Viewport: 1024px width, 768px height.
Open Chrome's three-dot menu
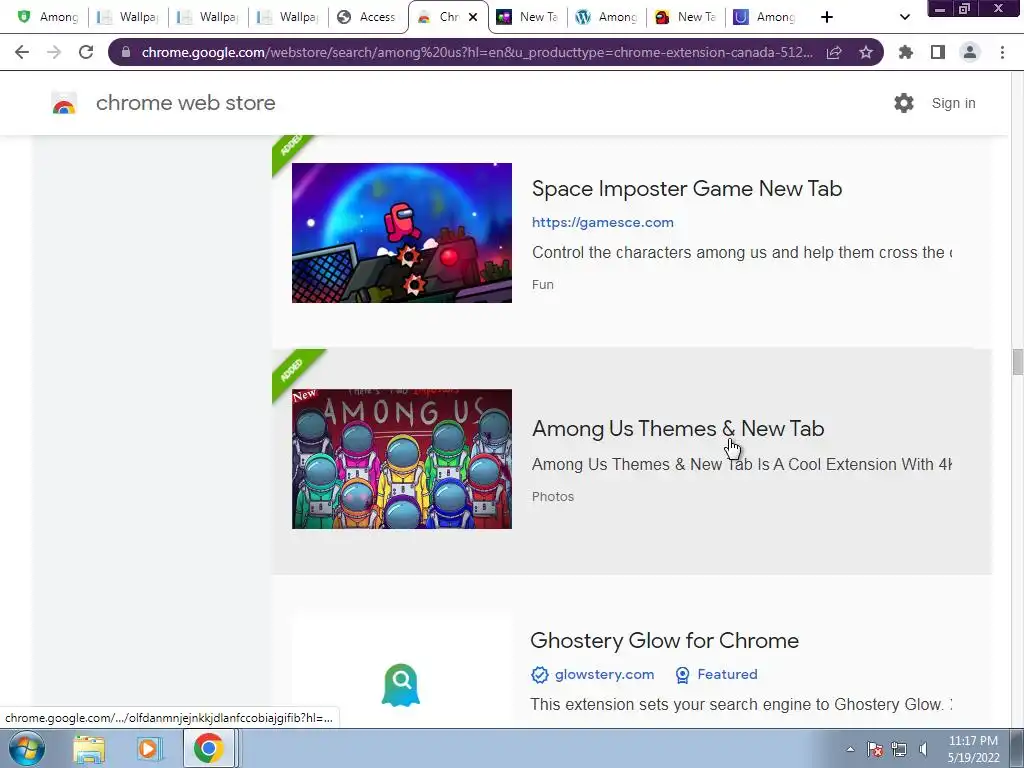click(1002, 52)
